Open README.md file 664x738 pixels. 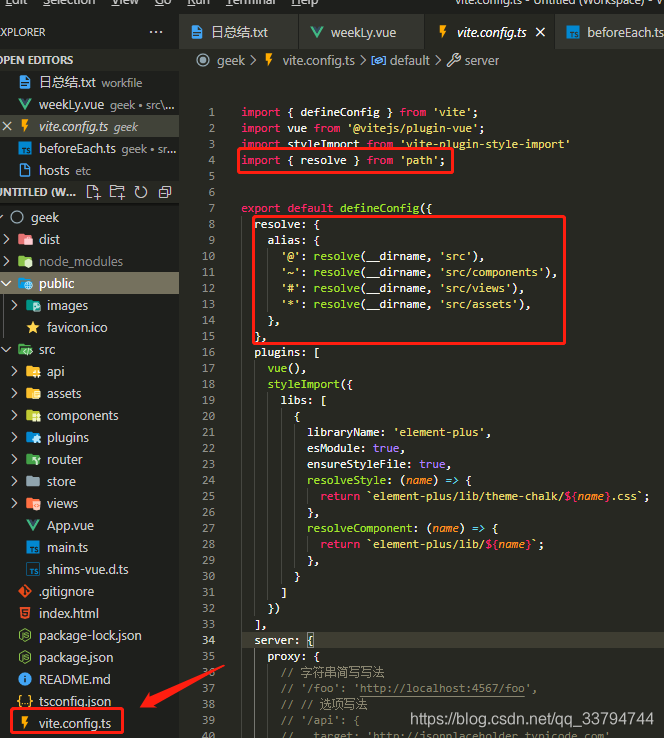click(x=89, y=680)
